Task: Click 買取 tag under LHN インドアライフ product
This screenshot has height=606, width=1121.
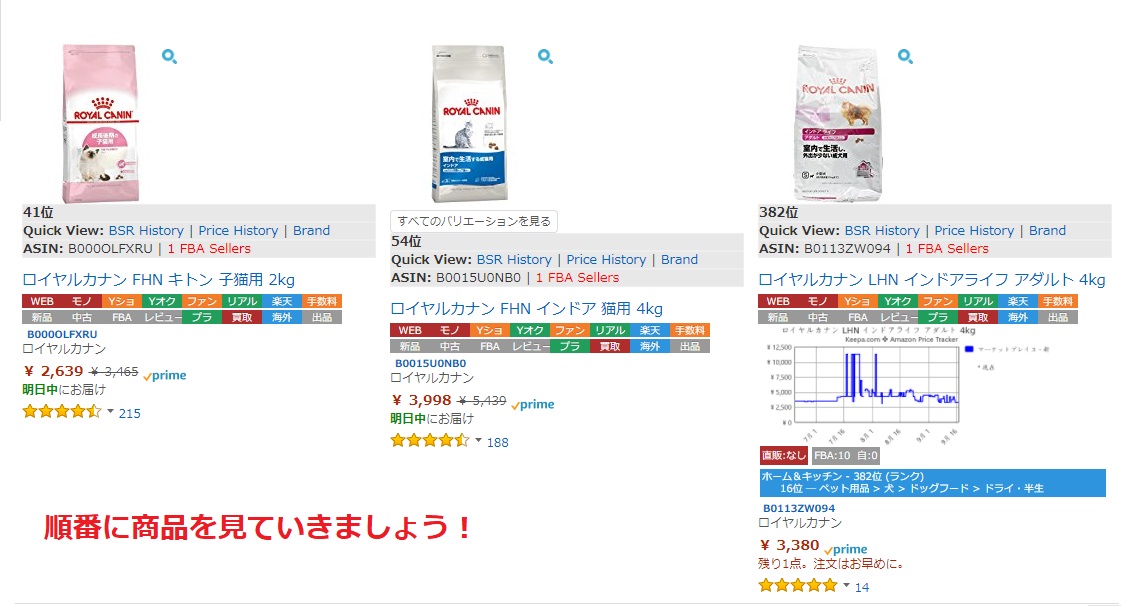Action: pyautogui.click(x=977, y=317)
